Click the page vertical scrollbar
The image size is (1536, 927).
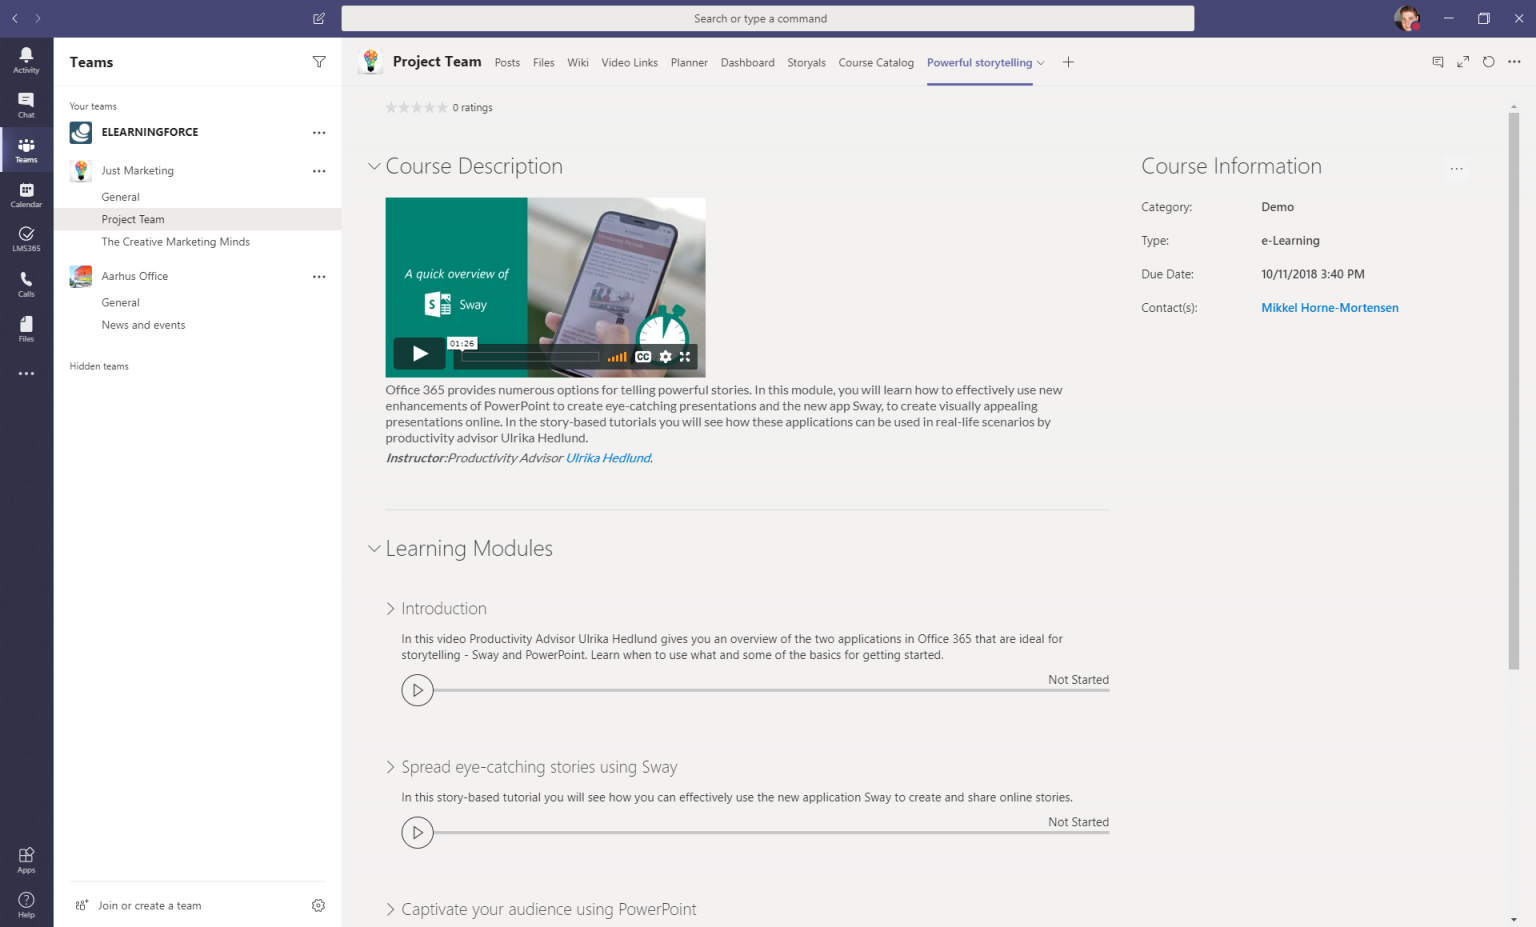click(1514, 390)
